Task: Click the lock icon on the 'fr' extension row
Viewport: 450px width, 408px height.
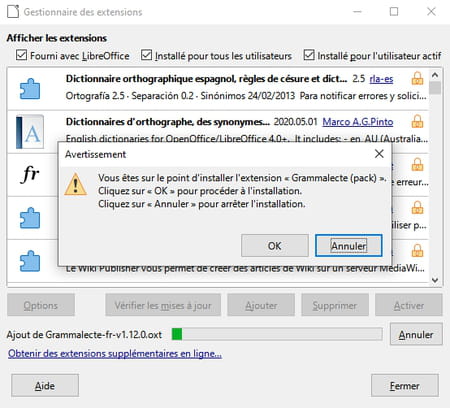Action: pos(417,165)
